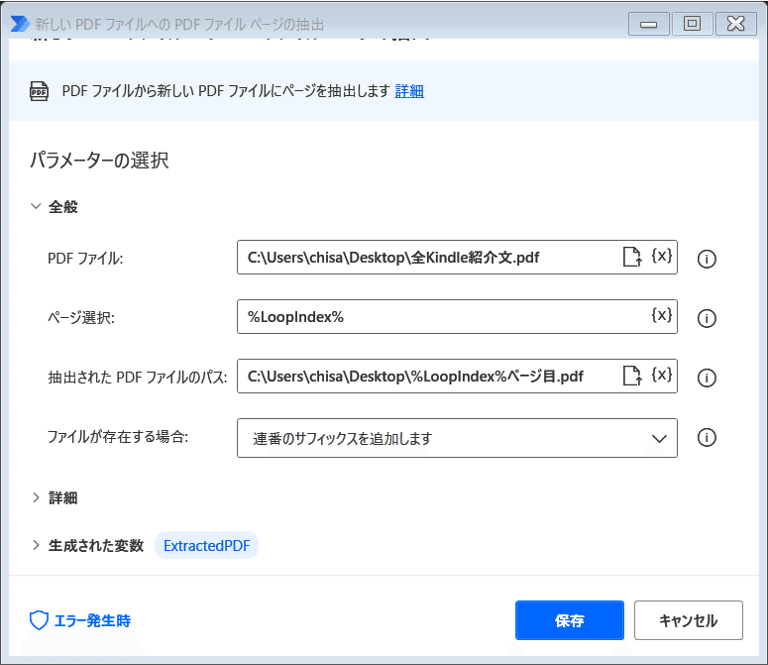768x665 pixels.
Task: Click キャンセル button
Action: point(688,620)
